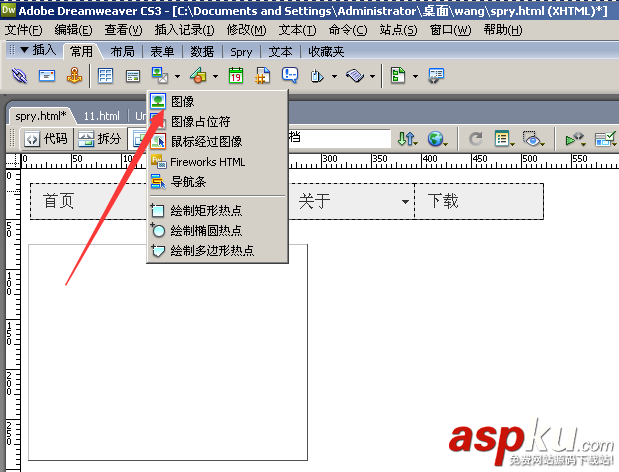Click the Media insert icon

(x=199, y=75)
